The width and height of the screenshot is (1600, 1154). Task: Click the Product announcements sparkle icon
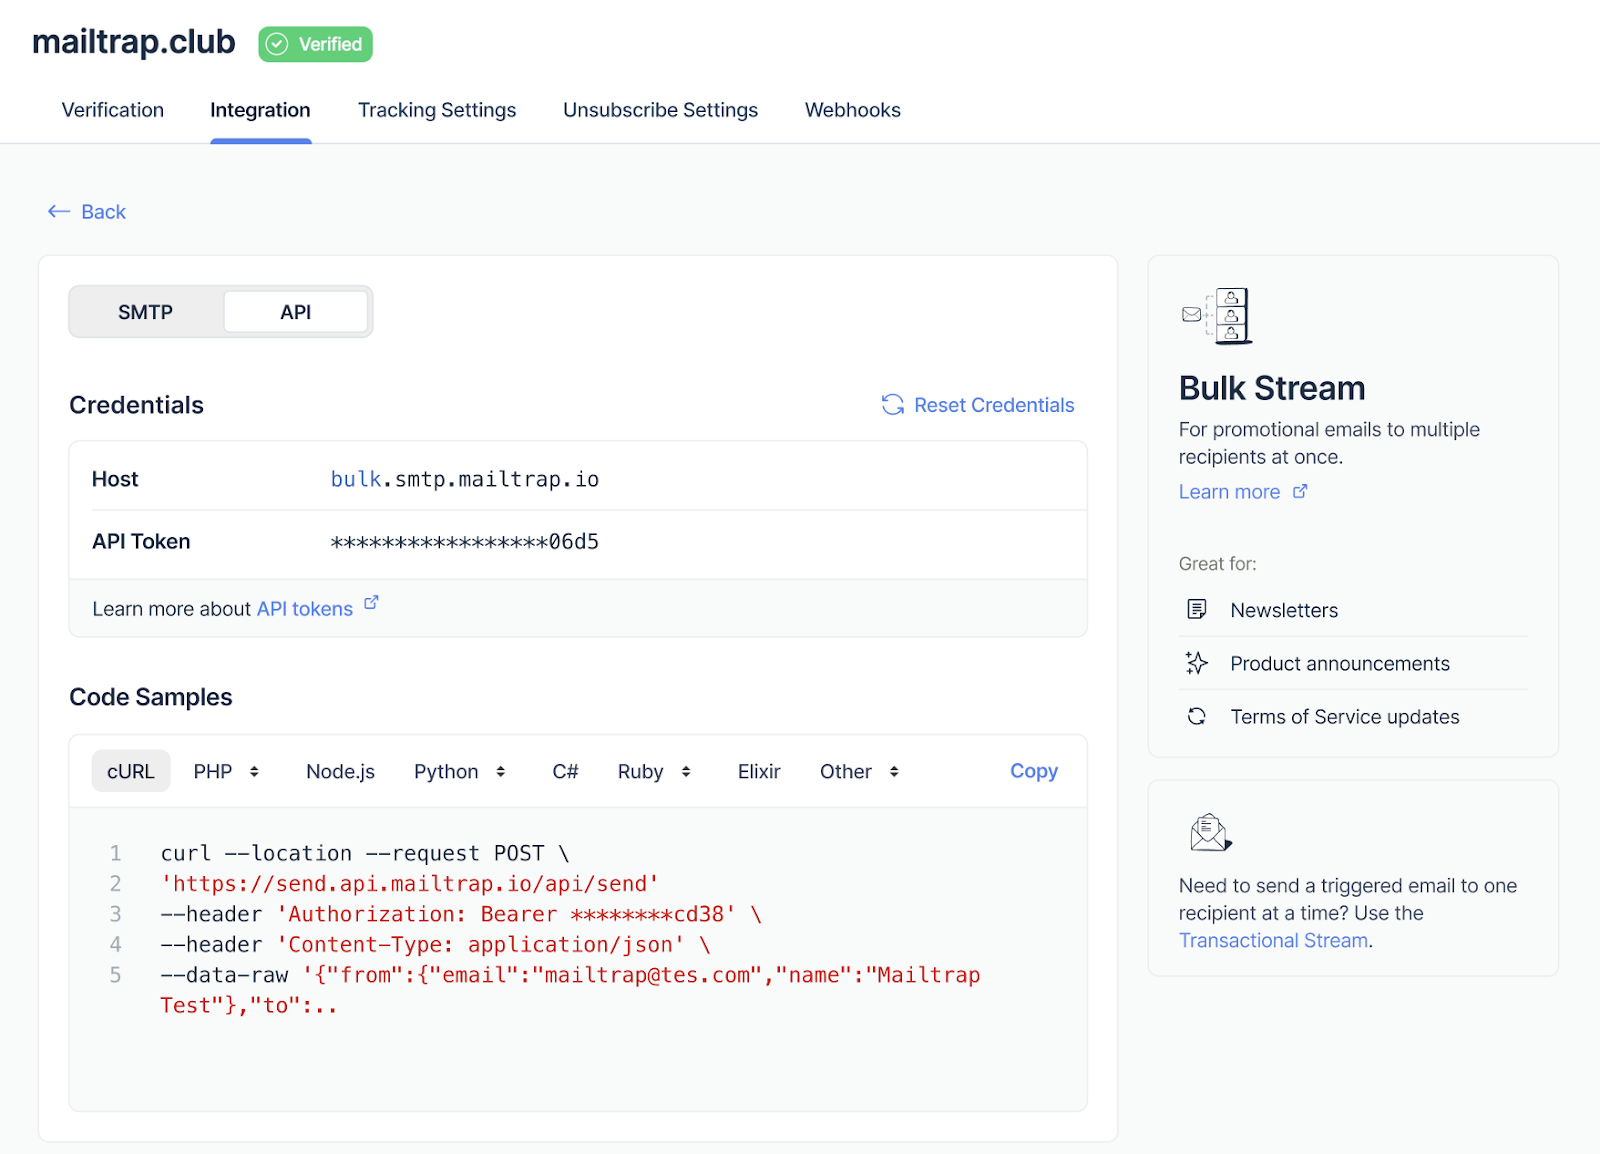pyautogui.click(x=1196, y=662)
